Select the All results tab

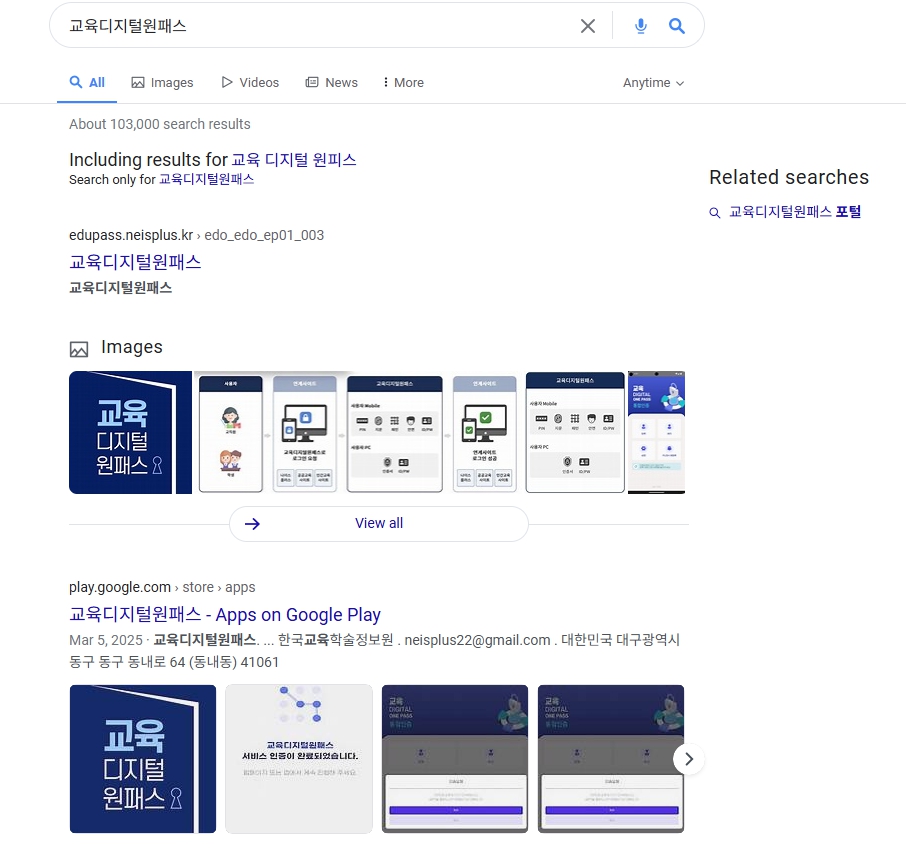pos(87,83)
